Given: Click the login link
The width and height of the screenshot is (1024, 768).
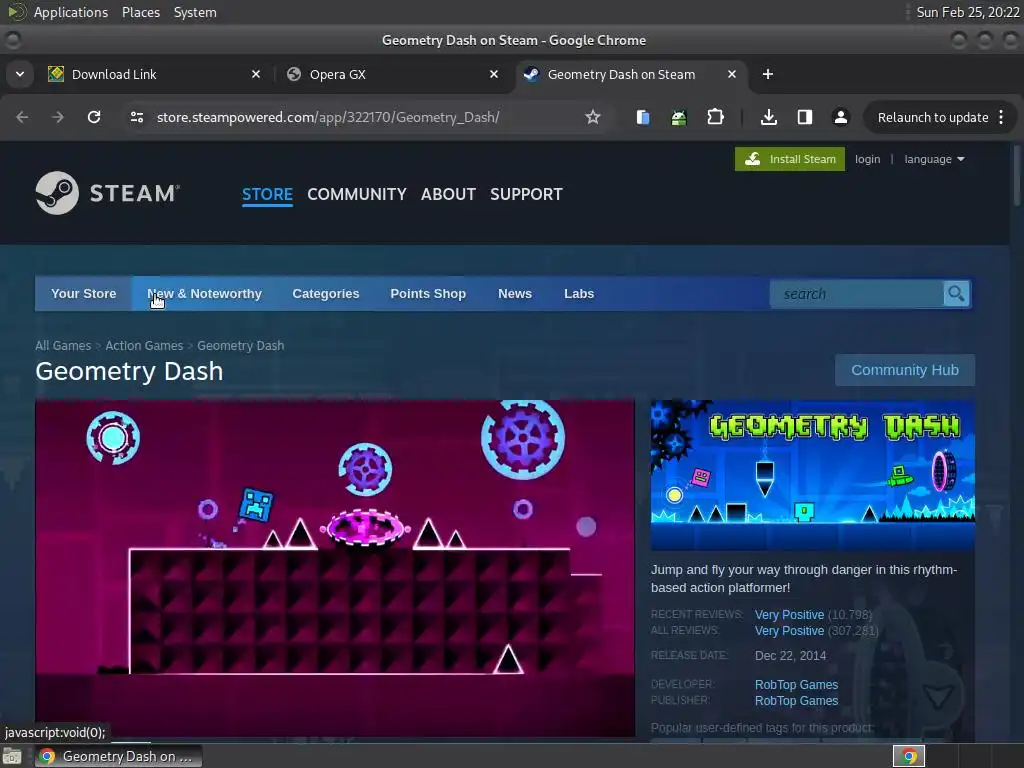Looking at the screenshot, I should pos(867,159).
